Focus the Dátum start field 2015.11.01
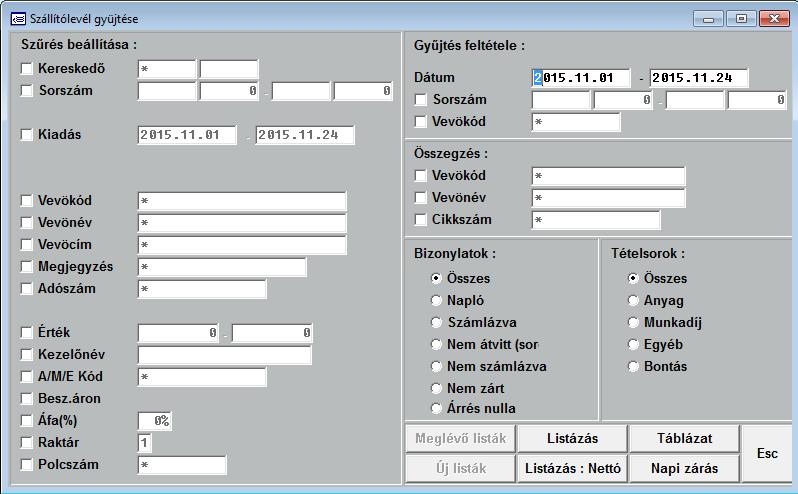The height and width of the screenshot is (494, 798). click(x=581, y=78)
